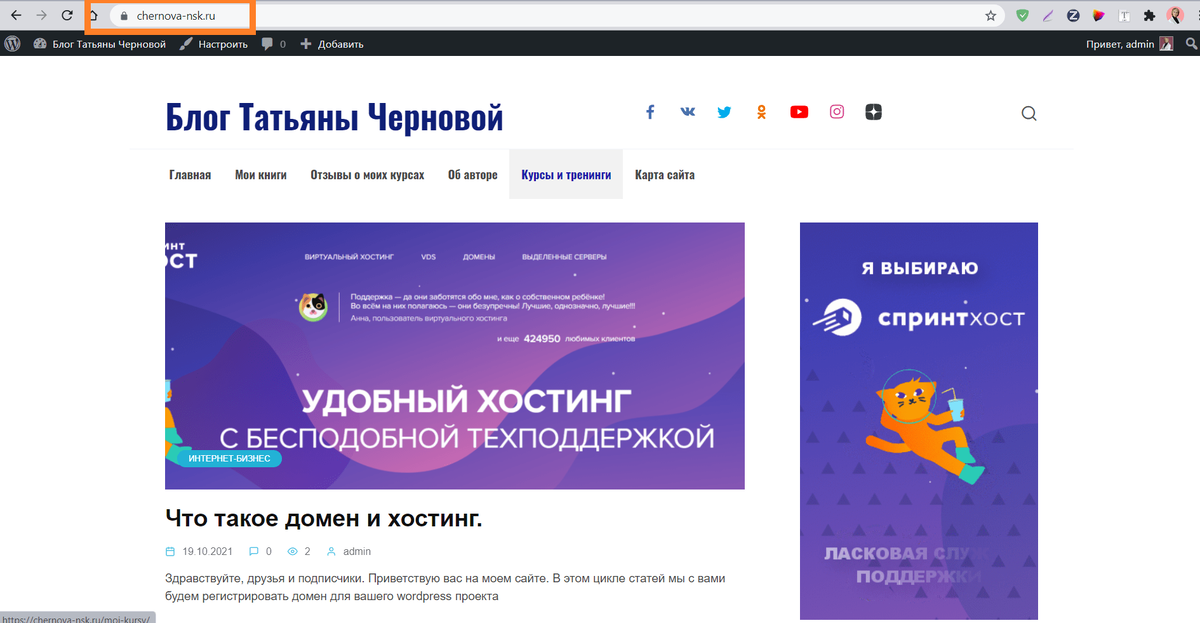Open the round Z extension icon
The width and height of the screenshot is (1200, 623).
pos(1073,16)
